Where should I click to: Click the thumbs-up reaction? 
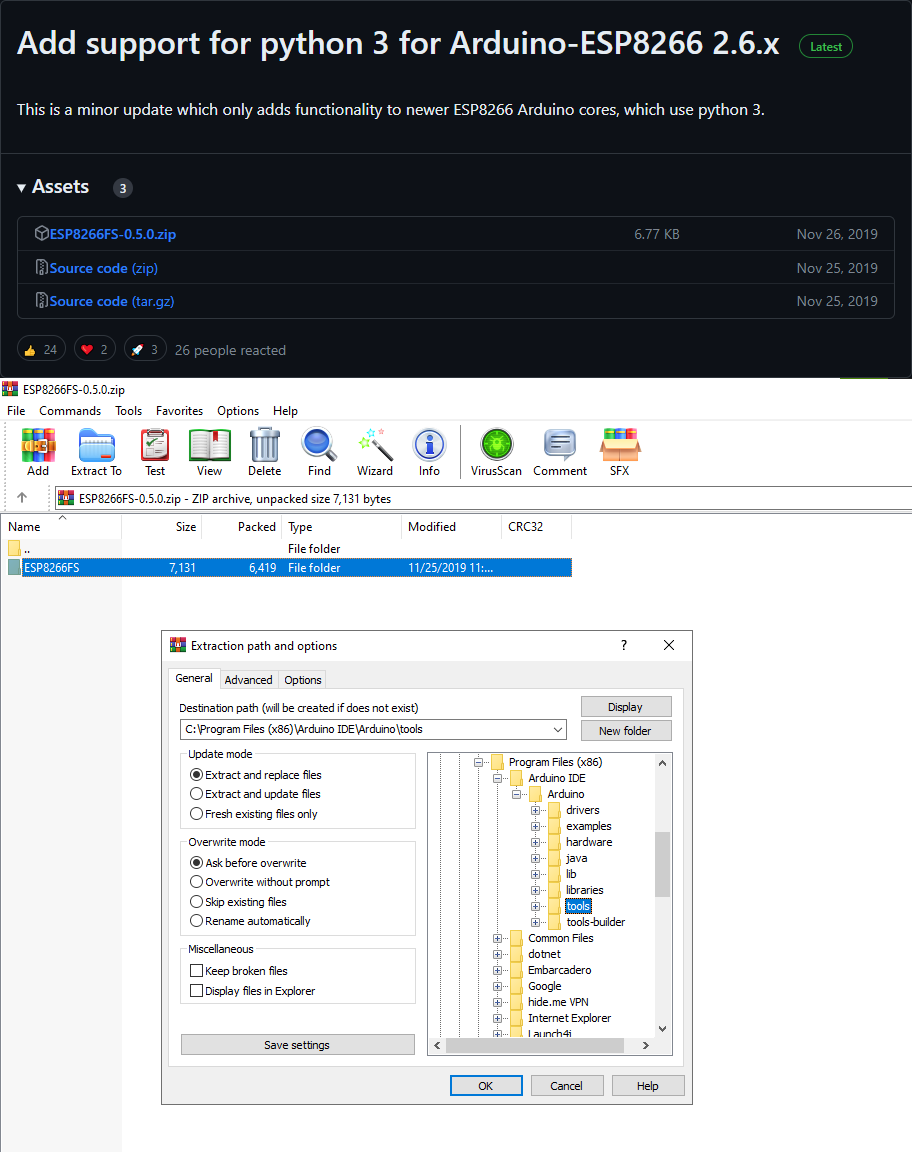point(41,349)
